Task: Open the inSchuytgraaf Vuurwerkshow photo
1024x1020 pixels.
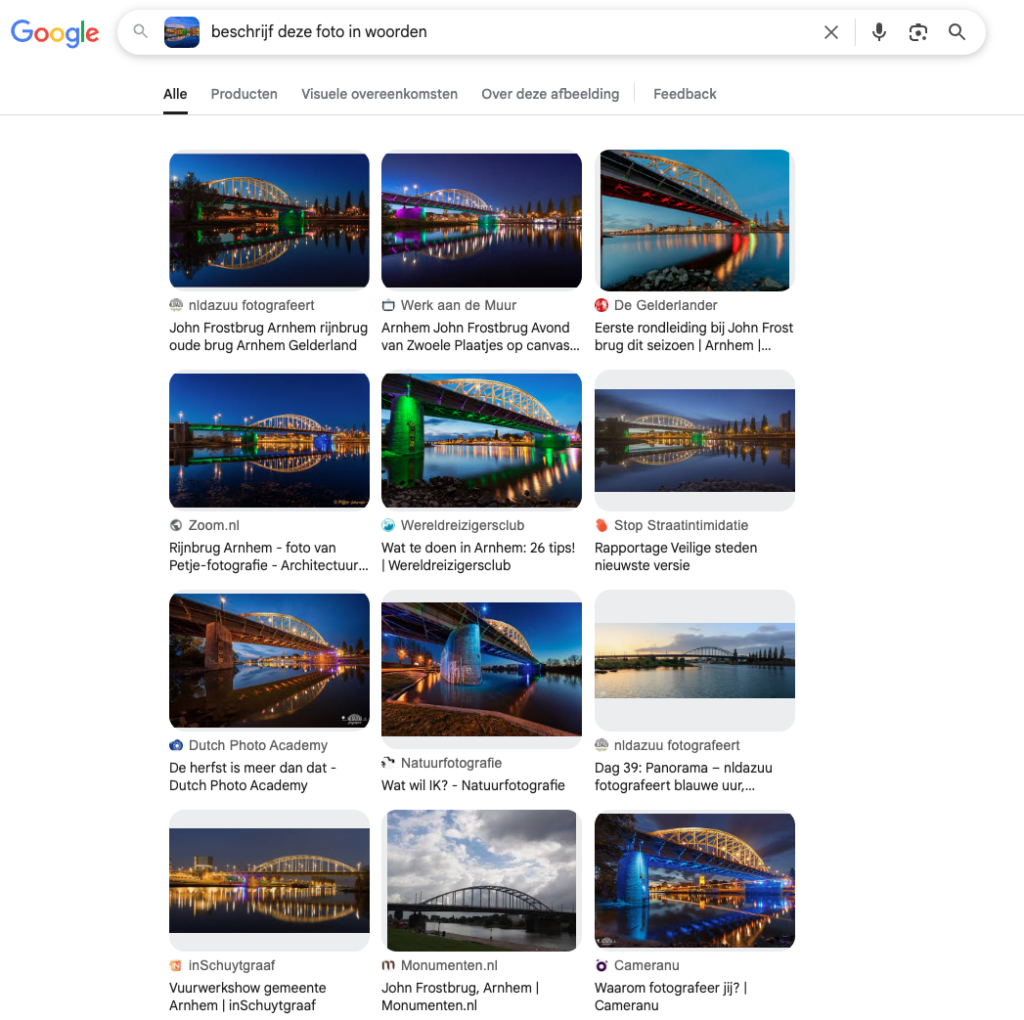Action: (x=269, y=880)
